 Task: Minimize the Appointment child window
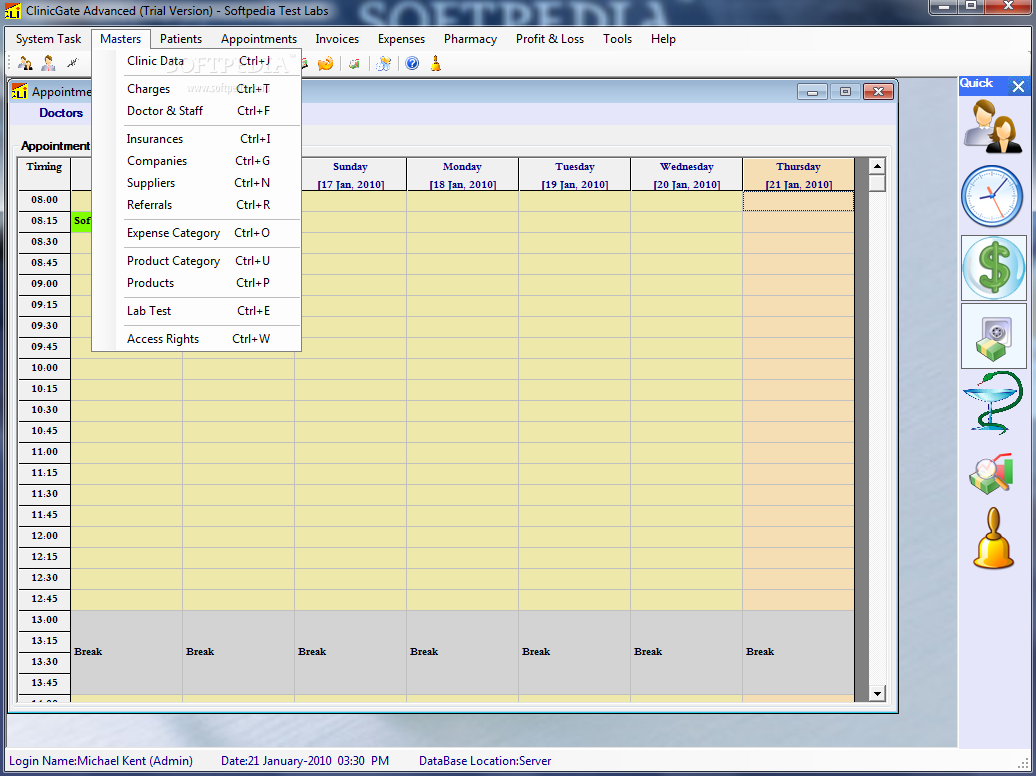click(812, 92)
